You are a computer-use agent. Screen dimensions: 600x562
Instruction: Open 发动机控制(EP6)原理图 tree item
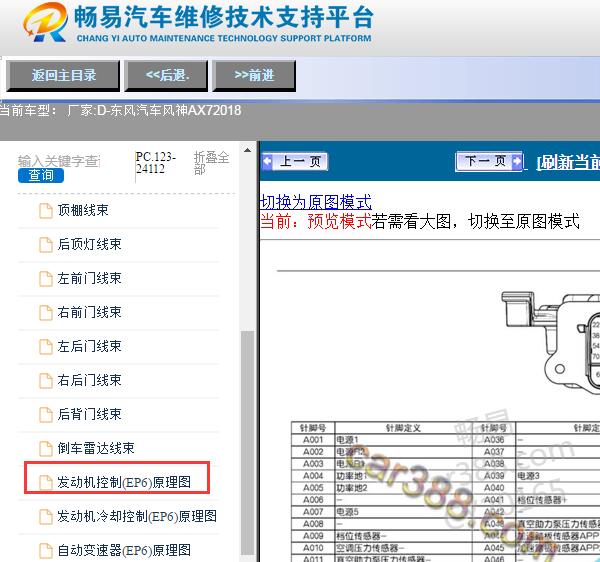click(x=124, y=482)
